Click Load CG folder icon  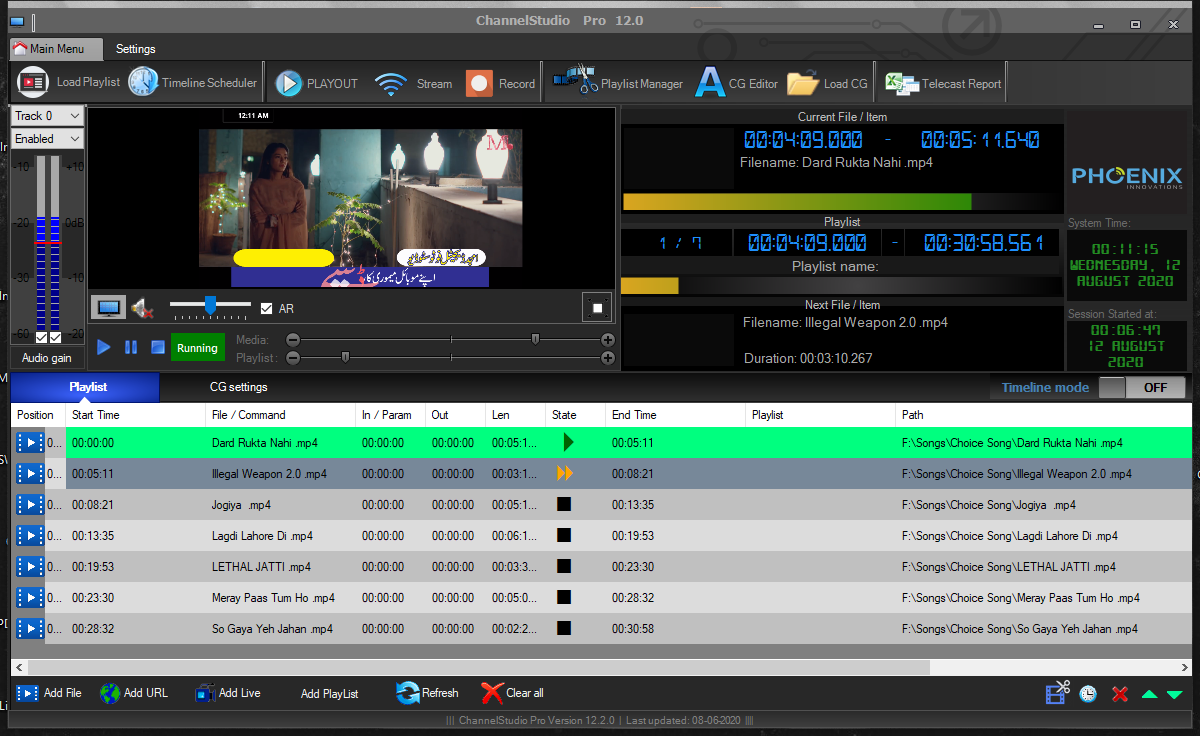point(802,84)
